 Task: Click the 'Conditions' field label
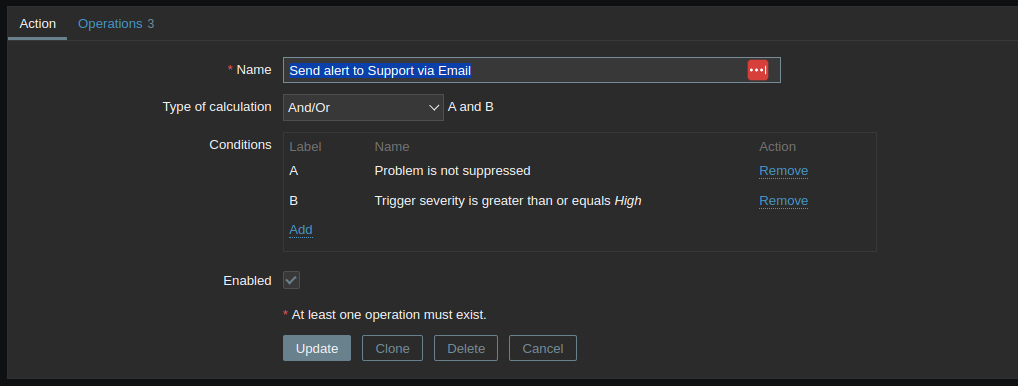pos(240,145)
